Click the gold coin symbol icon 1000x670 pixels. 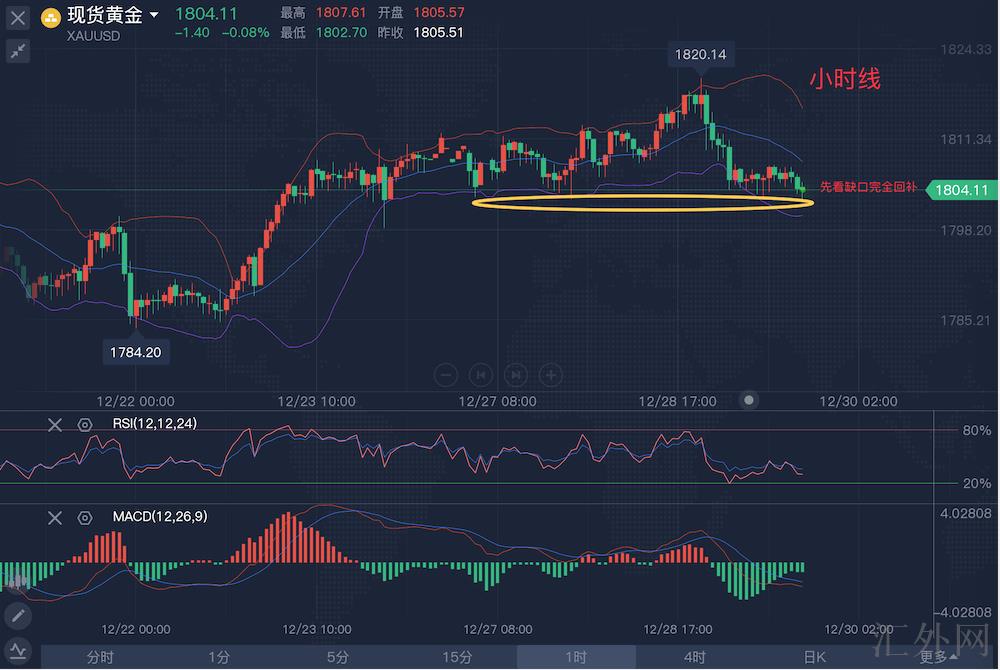[51, 18]
